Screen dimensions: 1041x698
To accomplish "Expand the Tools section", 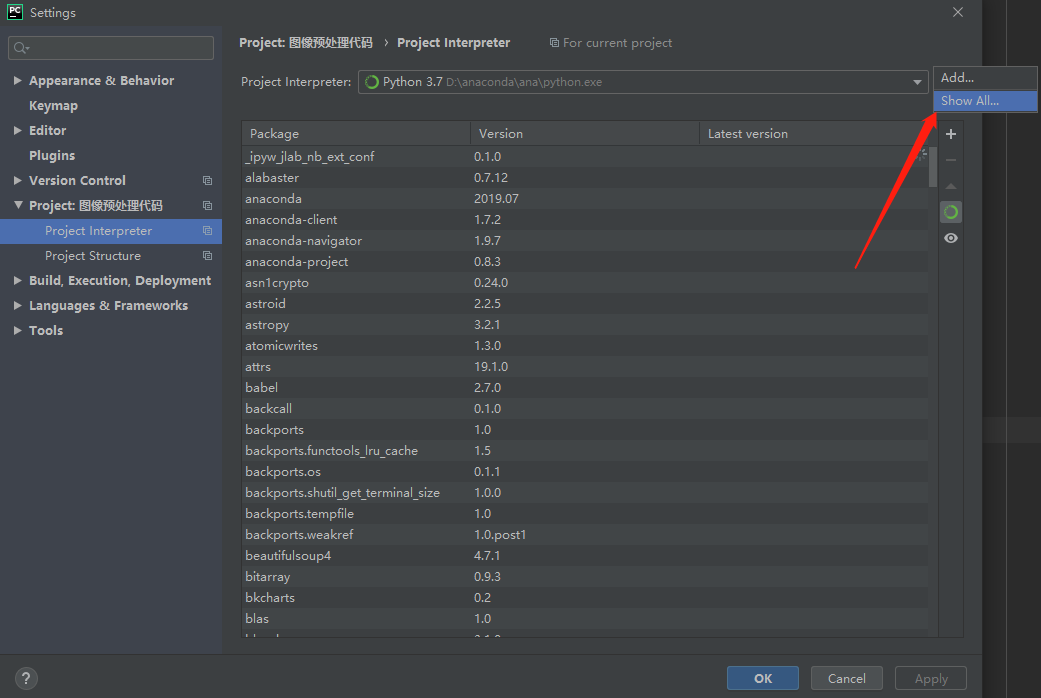I will pyautogui.click(x=18, y=330).
